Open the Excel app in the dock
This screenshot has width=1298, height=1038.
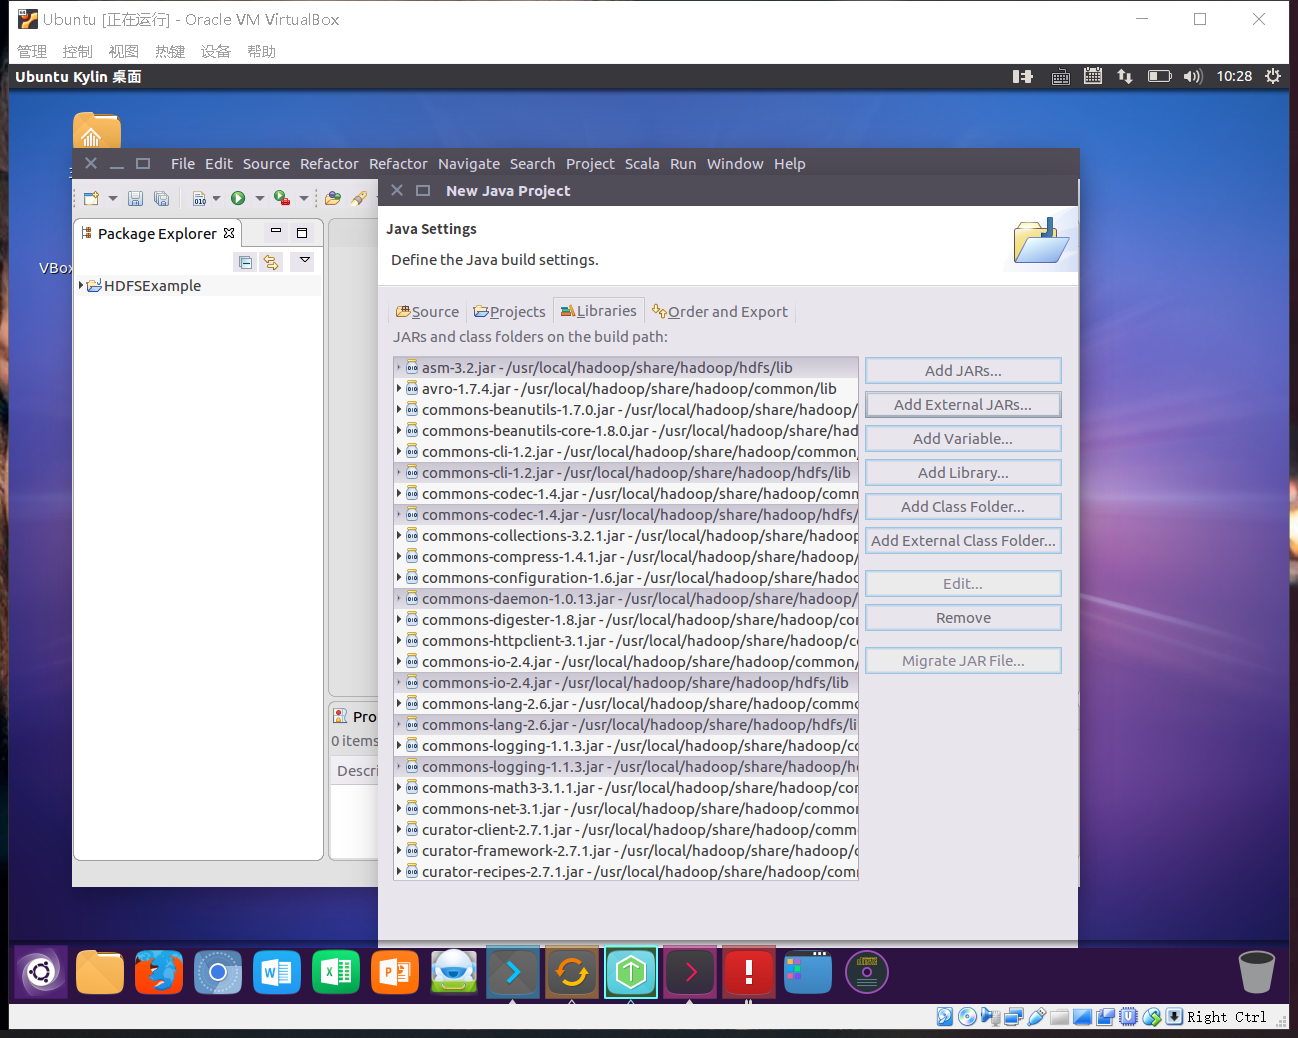(336, 972)
